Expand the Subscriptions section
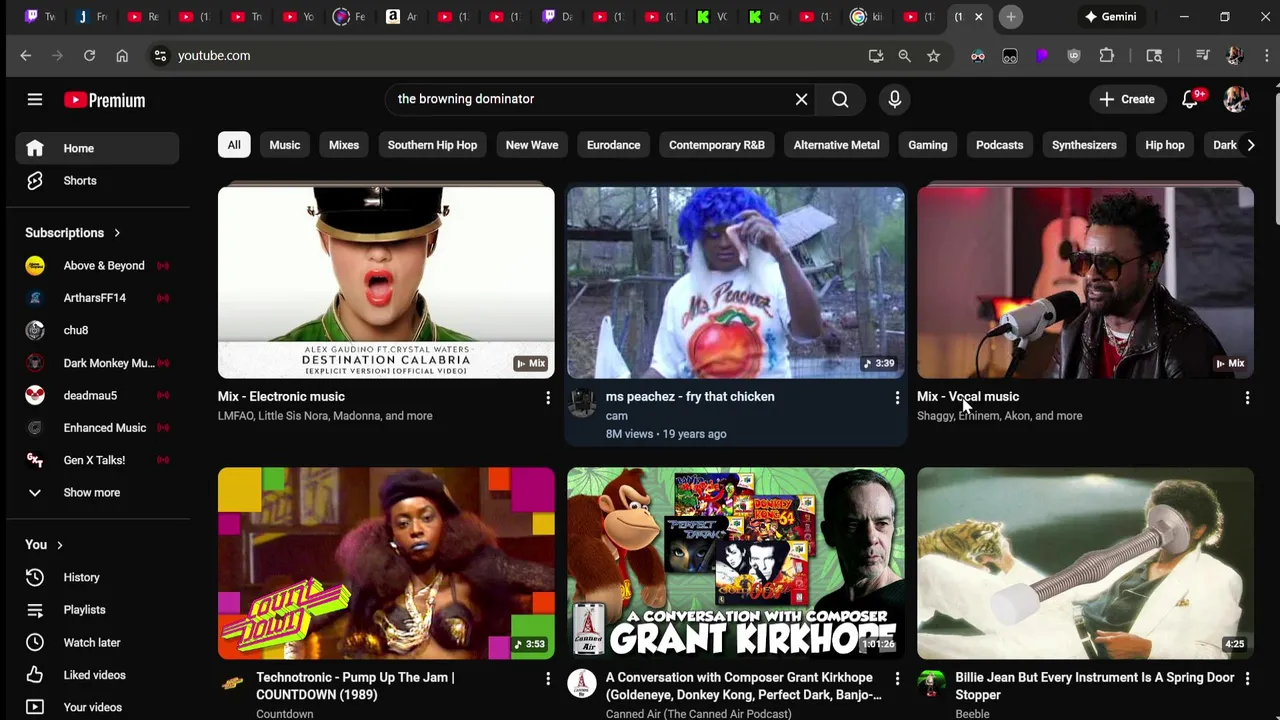Image resolution: width=1280 pixels, height=720 pixels. point(73,233)
